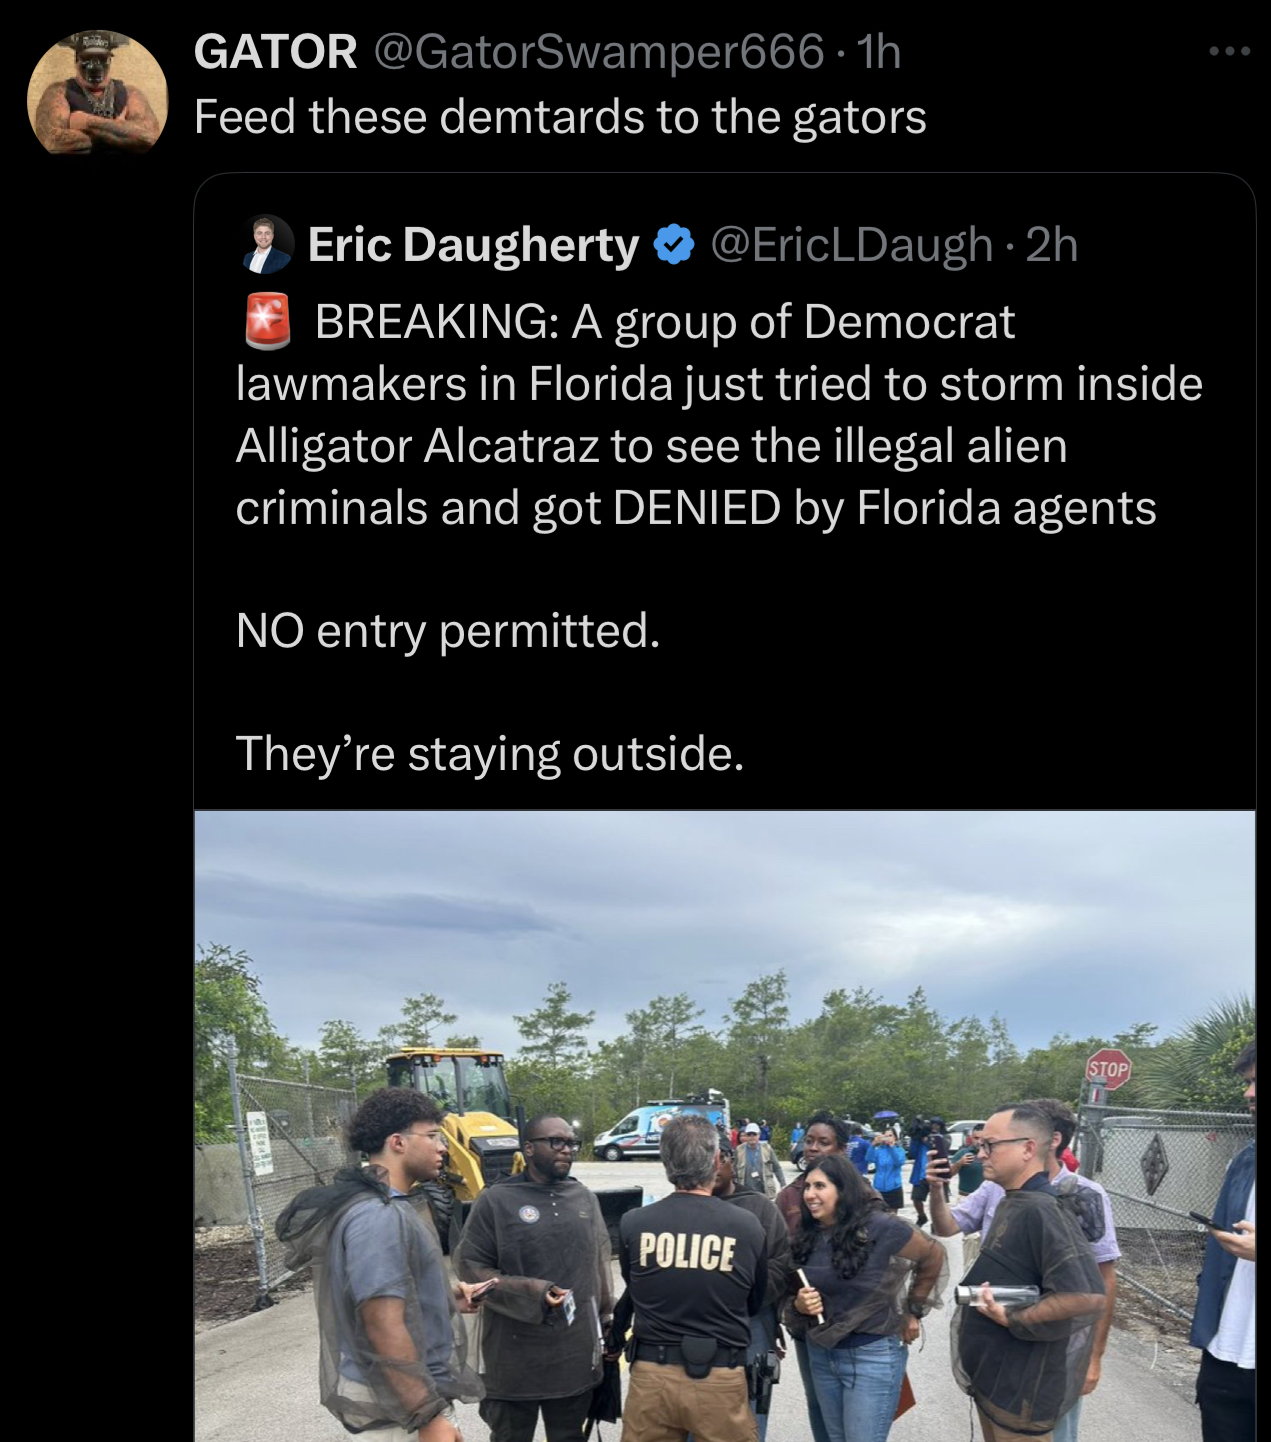The image size is (1271, 1442).
Task: Click the @EricLDaugh handle
Action: pyautogui.click(x=851, y=245)
